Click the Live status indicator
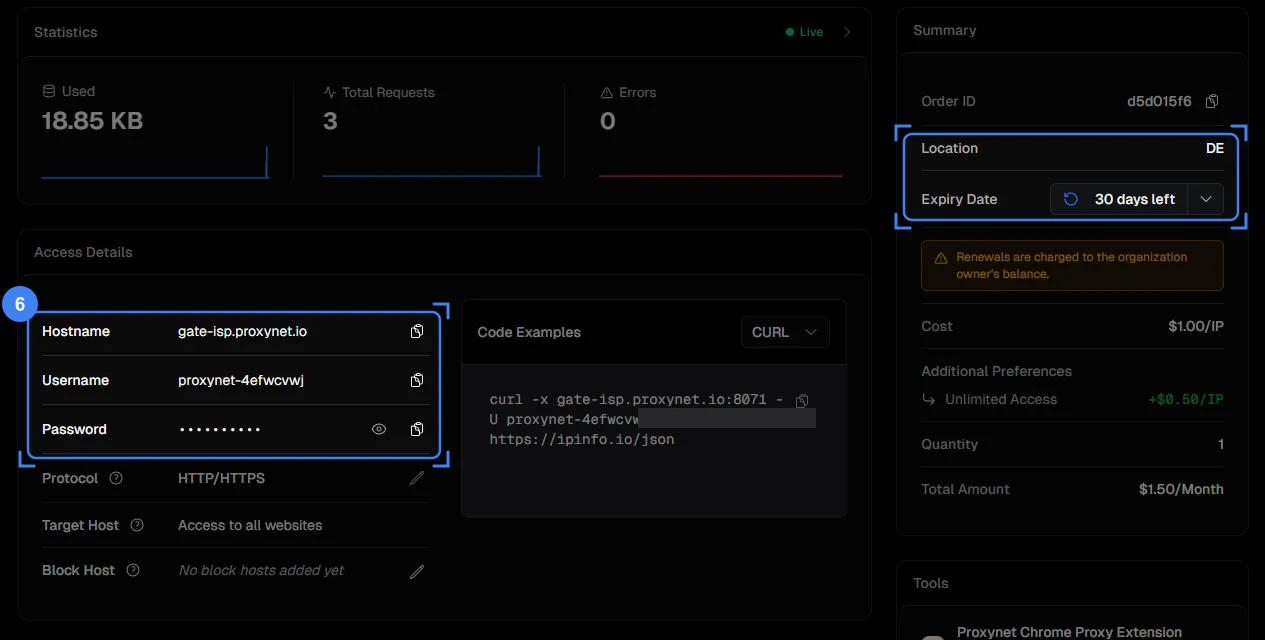The image size is (1265, 640). [x=805, y=32]
